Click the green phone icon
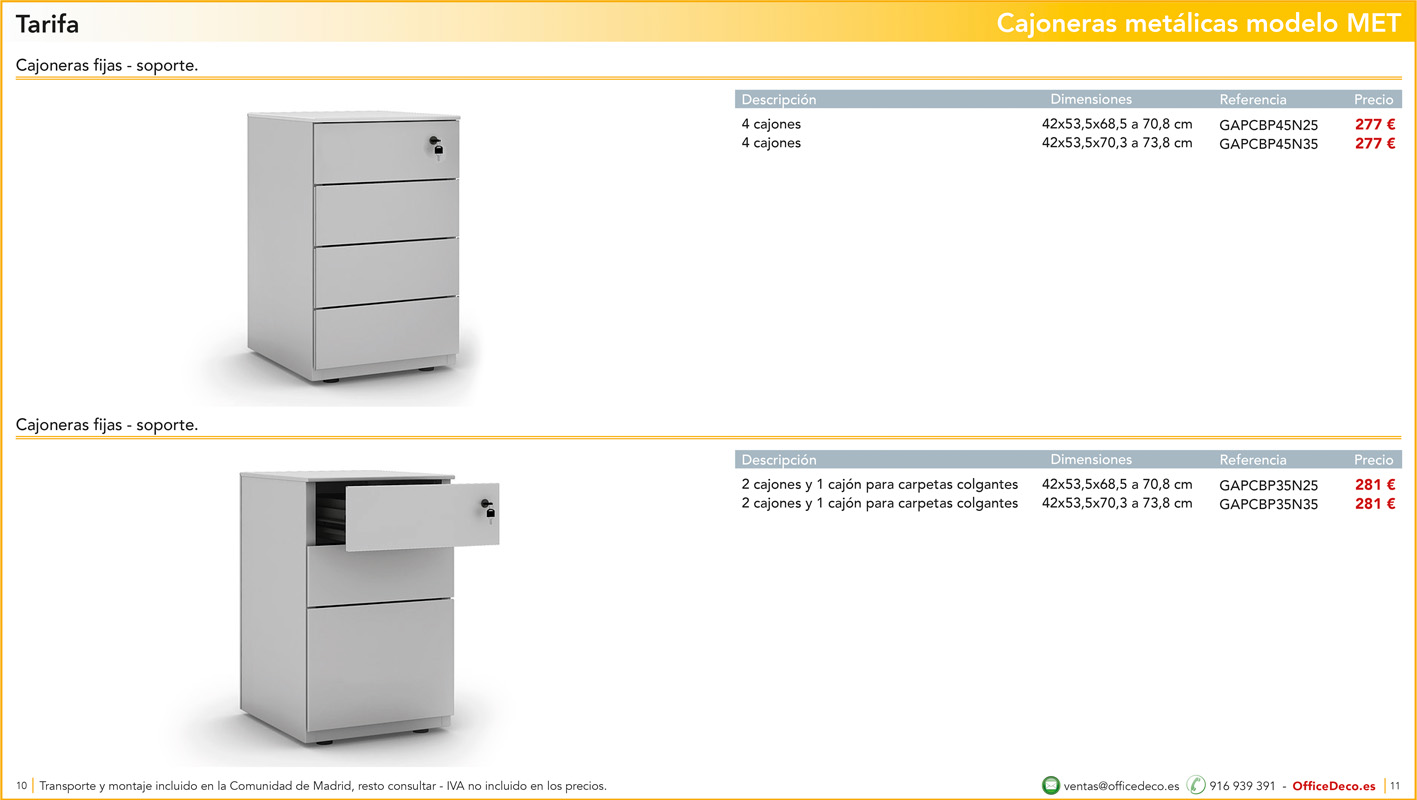 pyautogui.click(x=1196, y=786)
